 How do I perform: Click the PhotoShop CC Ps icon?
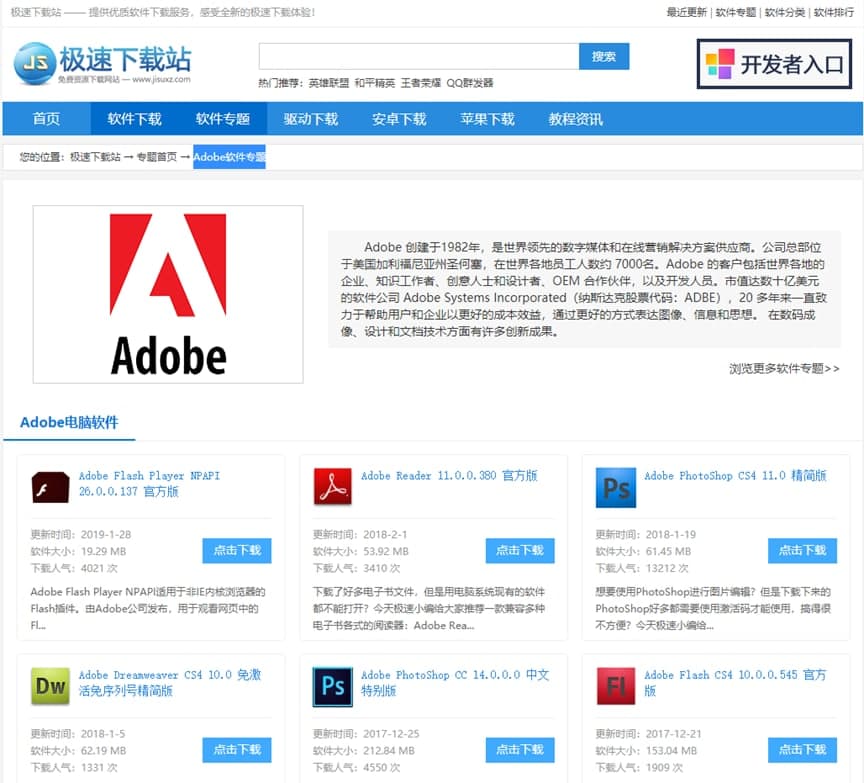coord(333,687)
